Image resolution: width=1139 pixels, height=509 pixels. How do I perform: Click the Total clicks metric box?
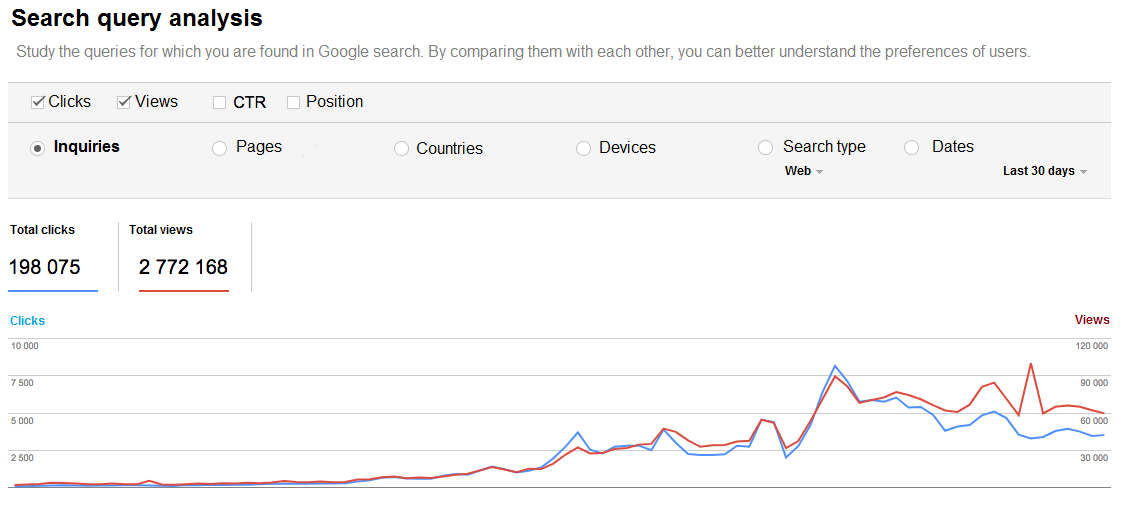(x=54, y=256)
